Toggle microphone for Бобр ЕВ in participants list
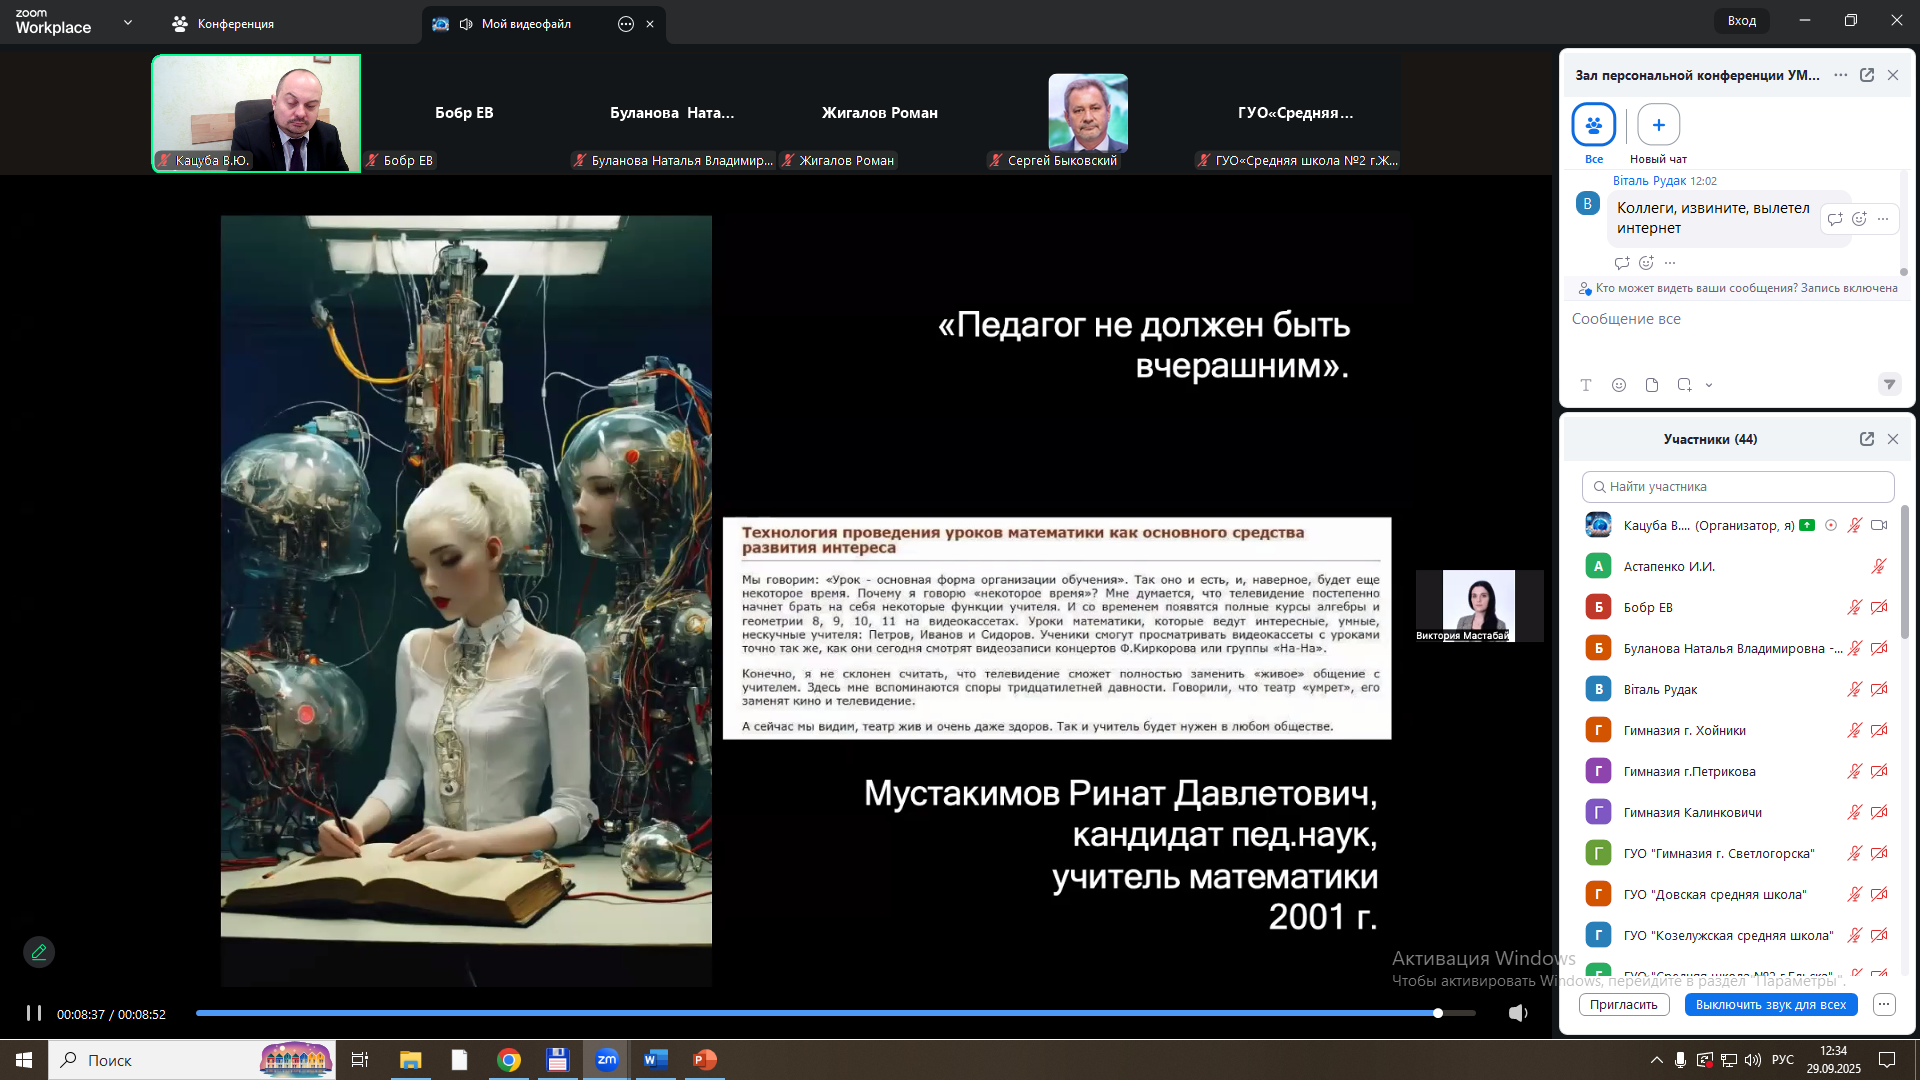This screenshot has height=1080, width=1920. (1854, 607)
